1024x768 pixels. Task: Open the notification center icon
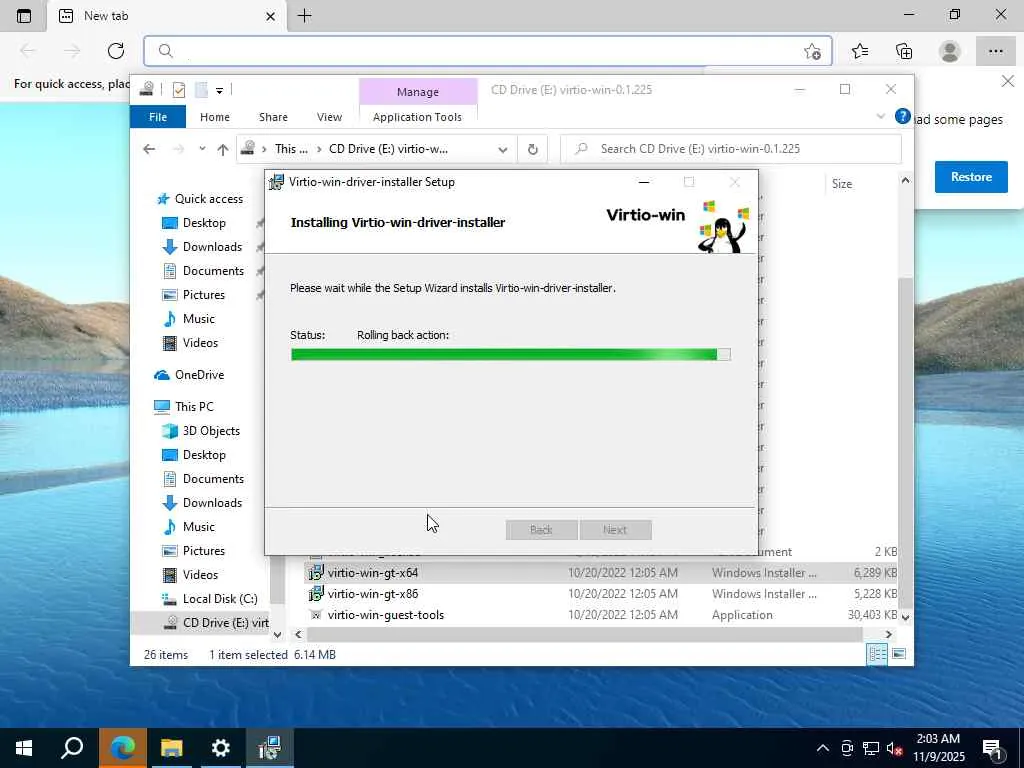click(993, 749)
